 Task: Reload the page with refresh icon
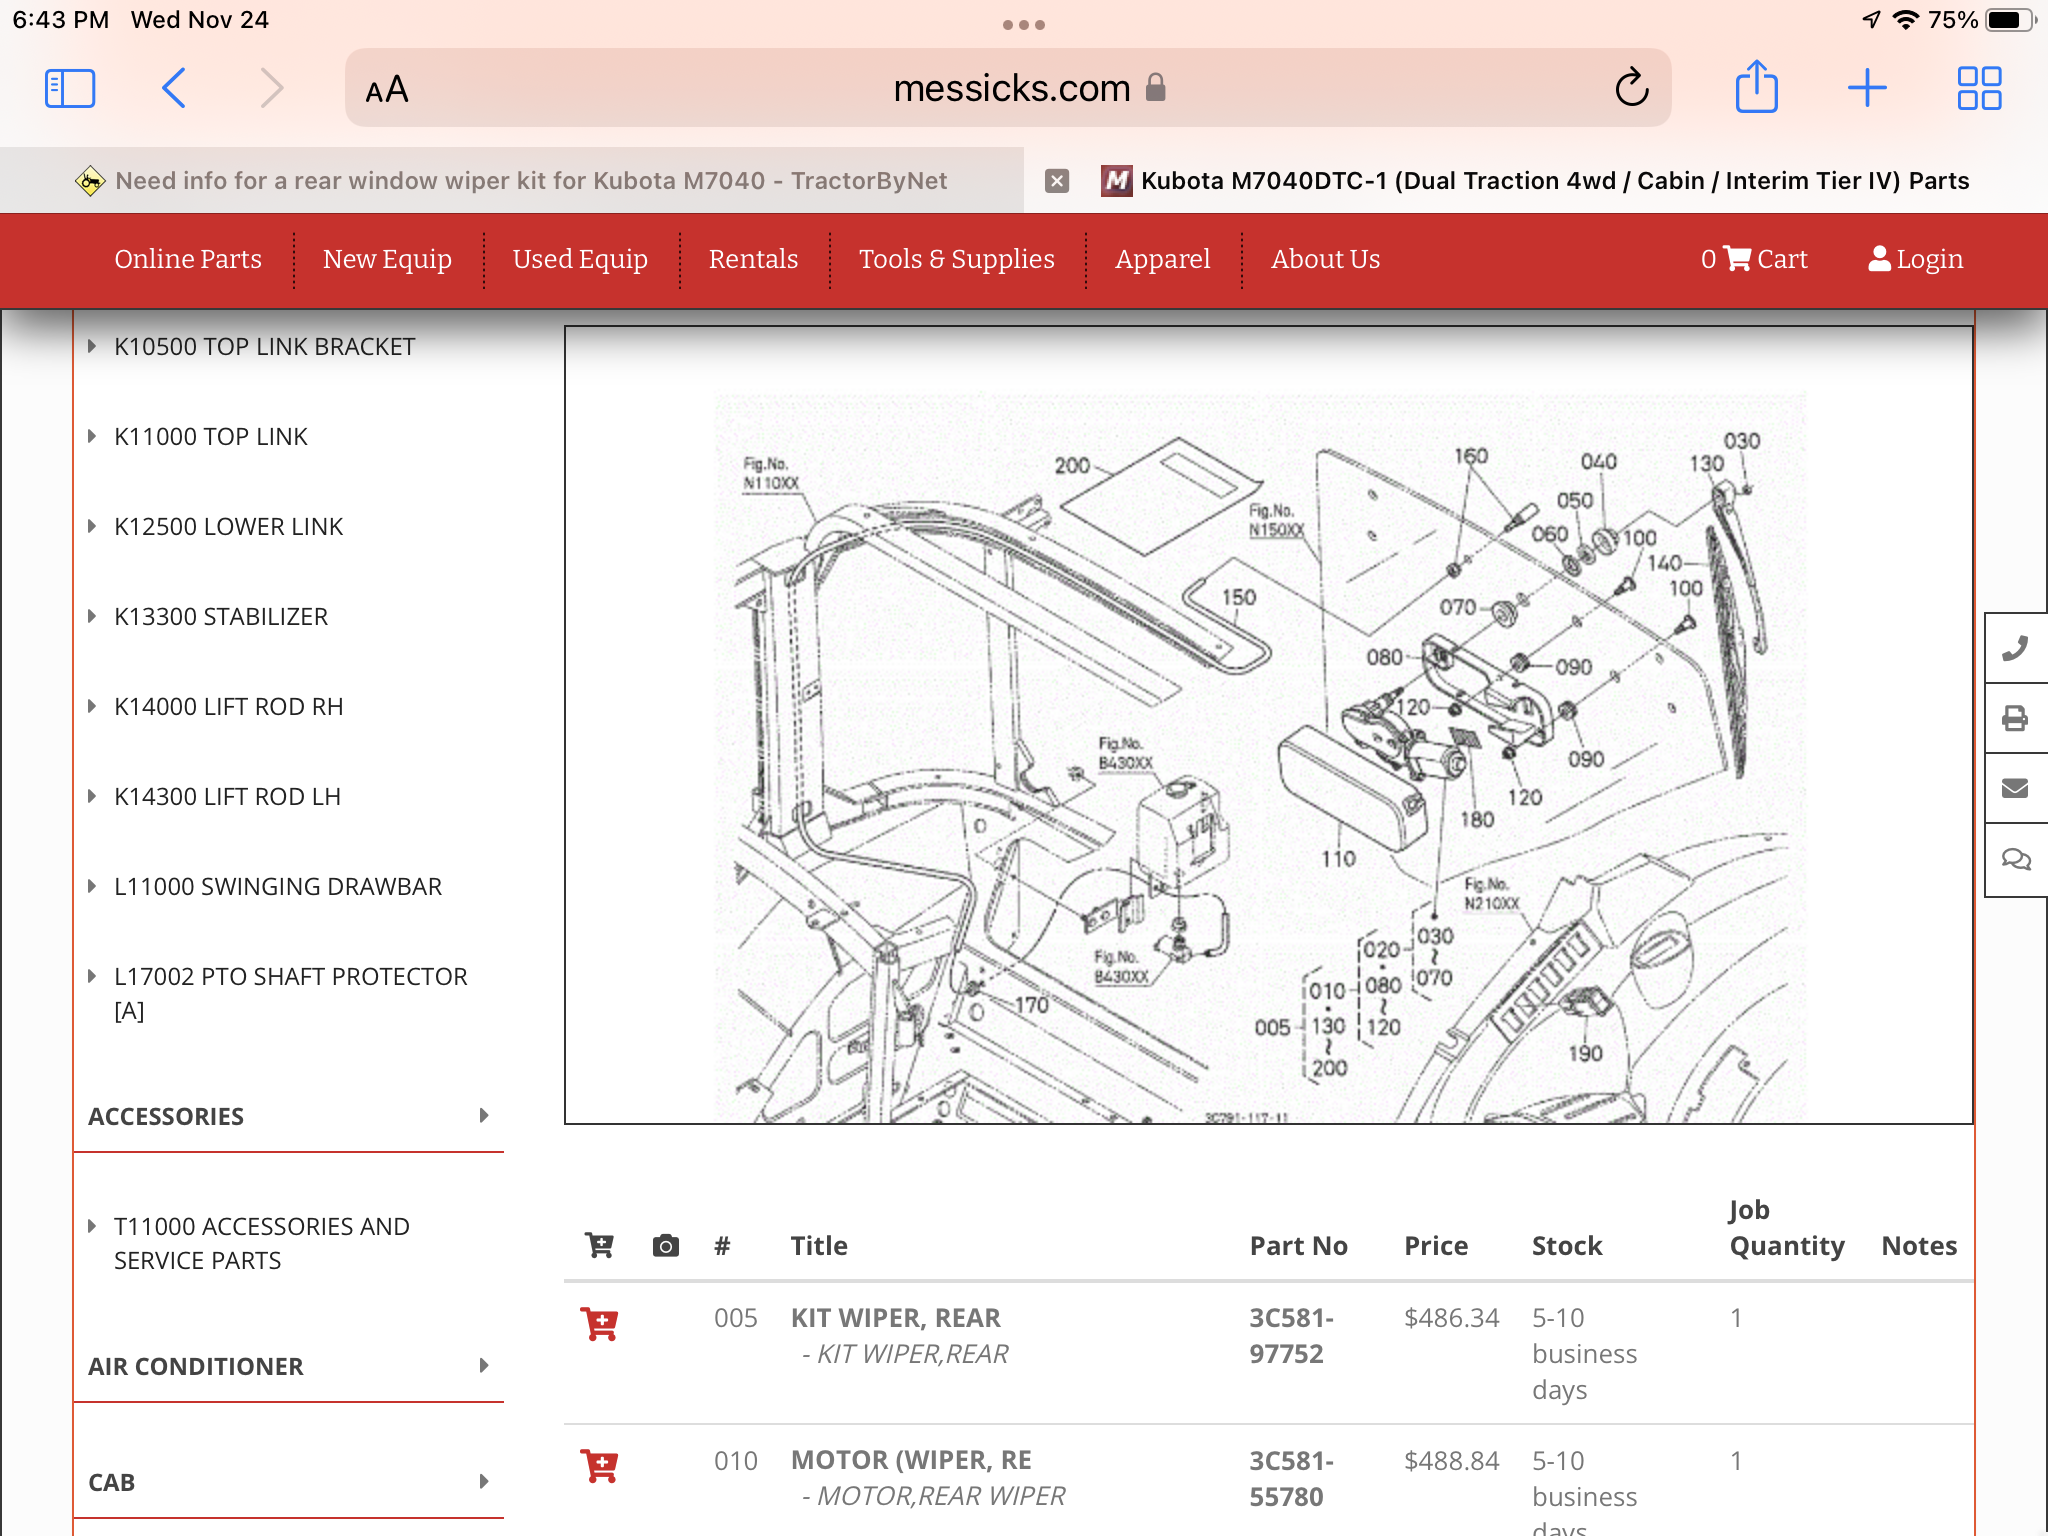click(x=1631, y=88)
